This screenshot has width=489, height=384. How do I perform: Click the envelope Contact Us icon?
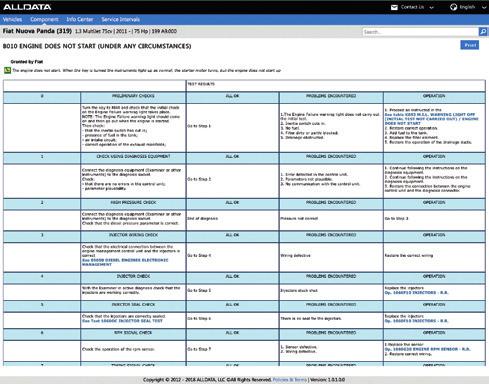click(394, 7)
